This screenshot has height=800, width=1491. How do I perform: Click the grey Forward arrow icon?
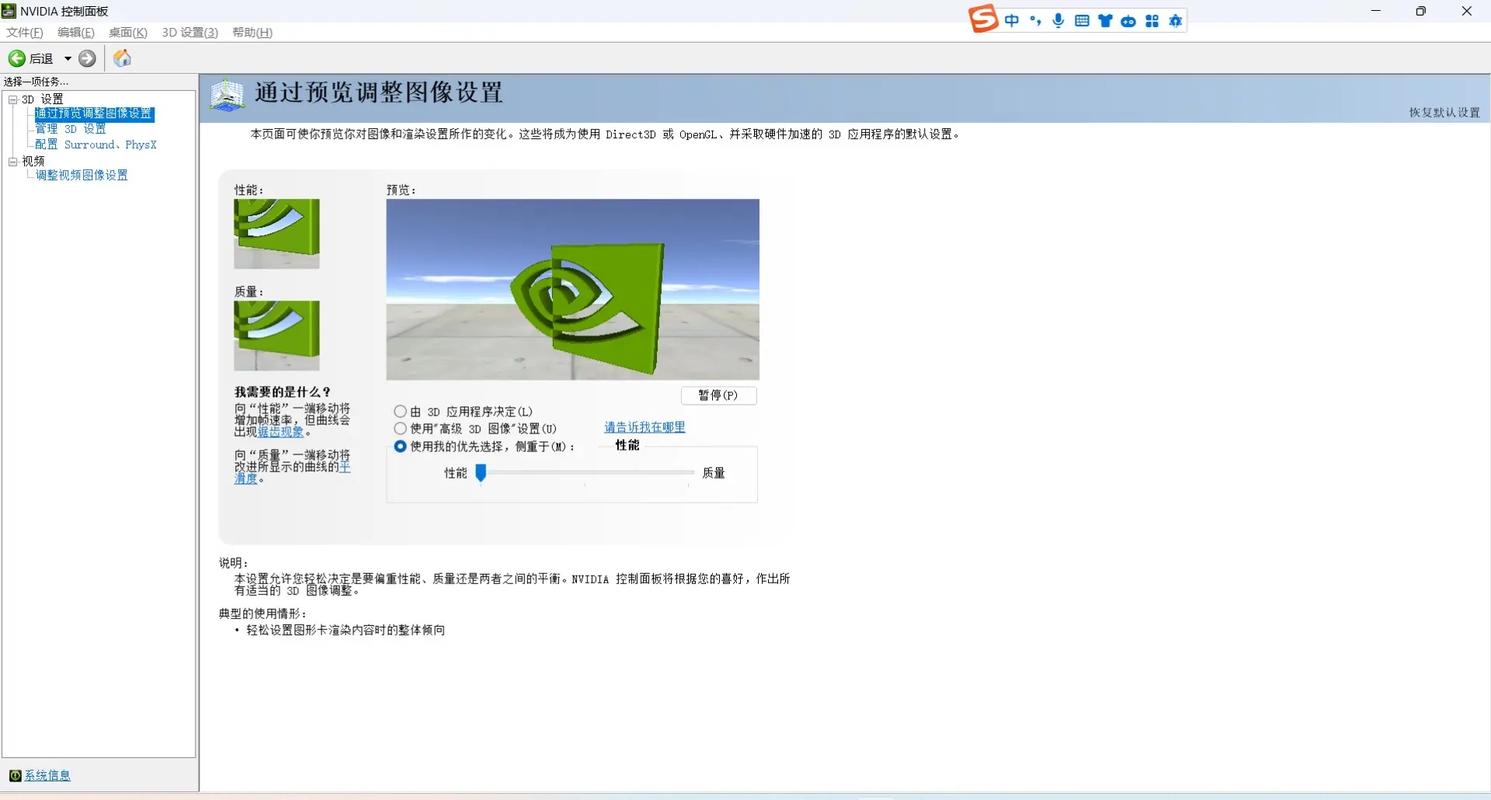pyautogui.click(x=87, y=58)
